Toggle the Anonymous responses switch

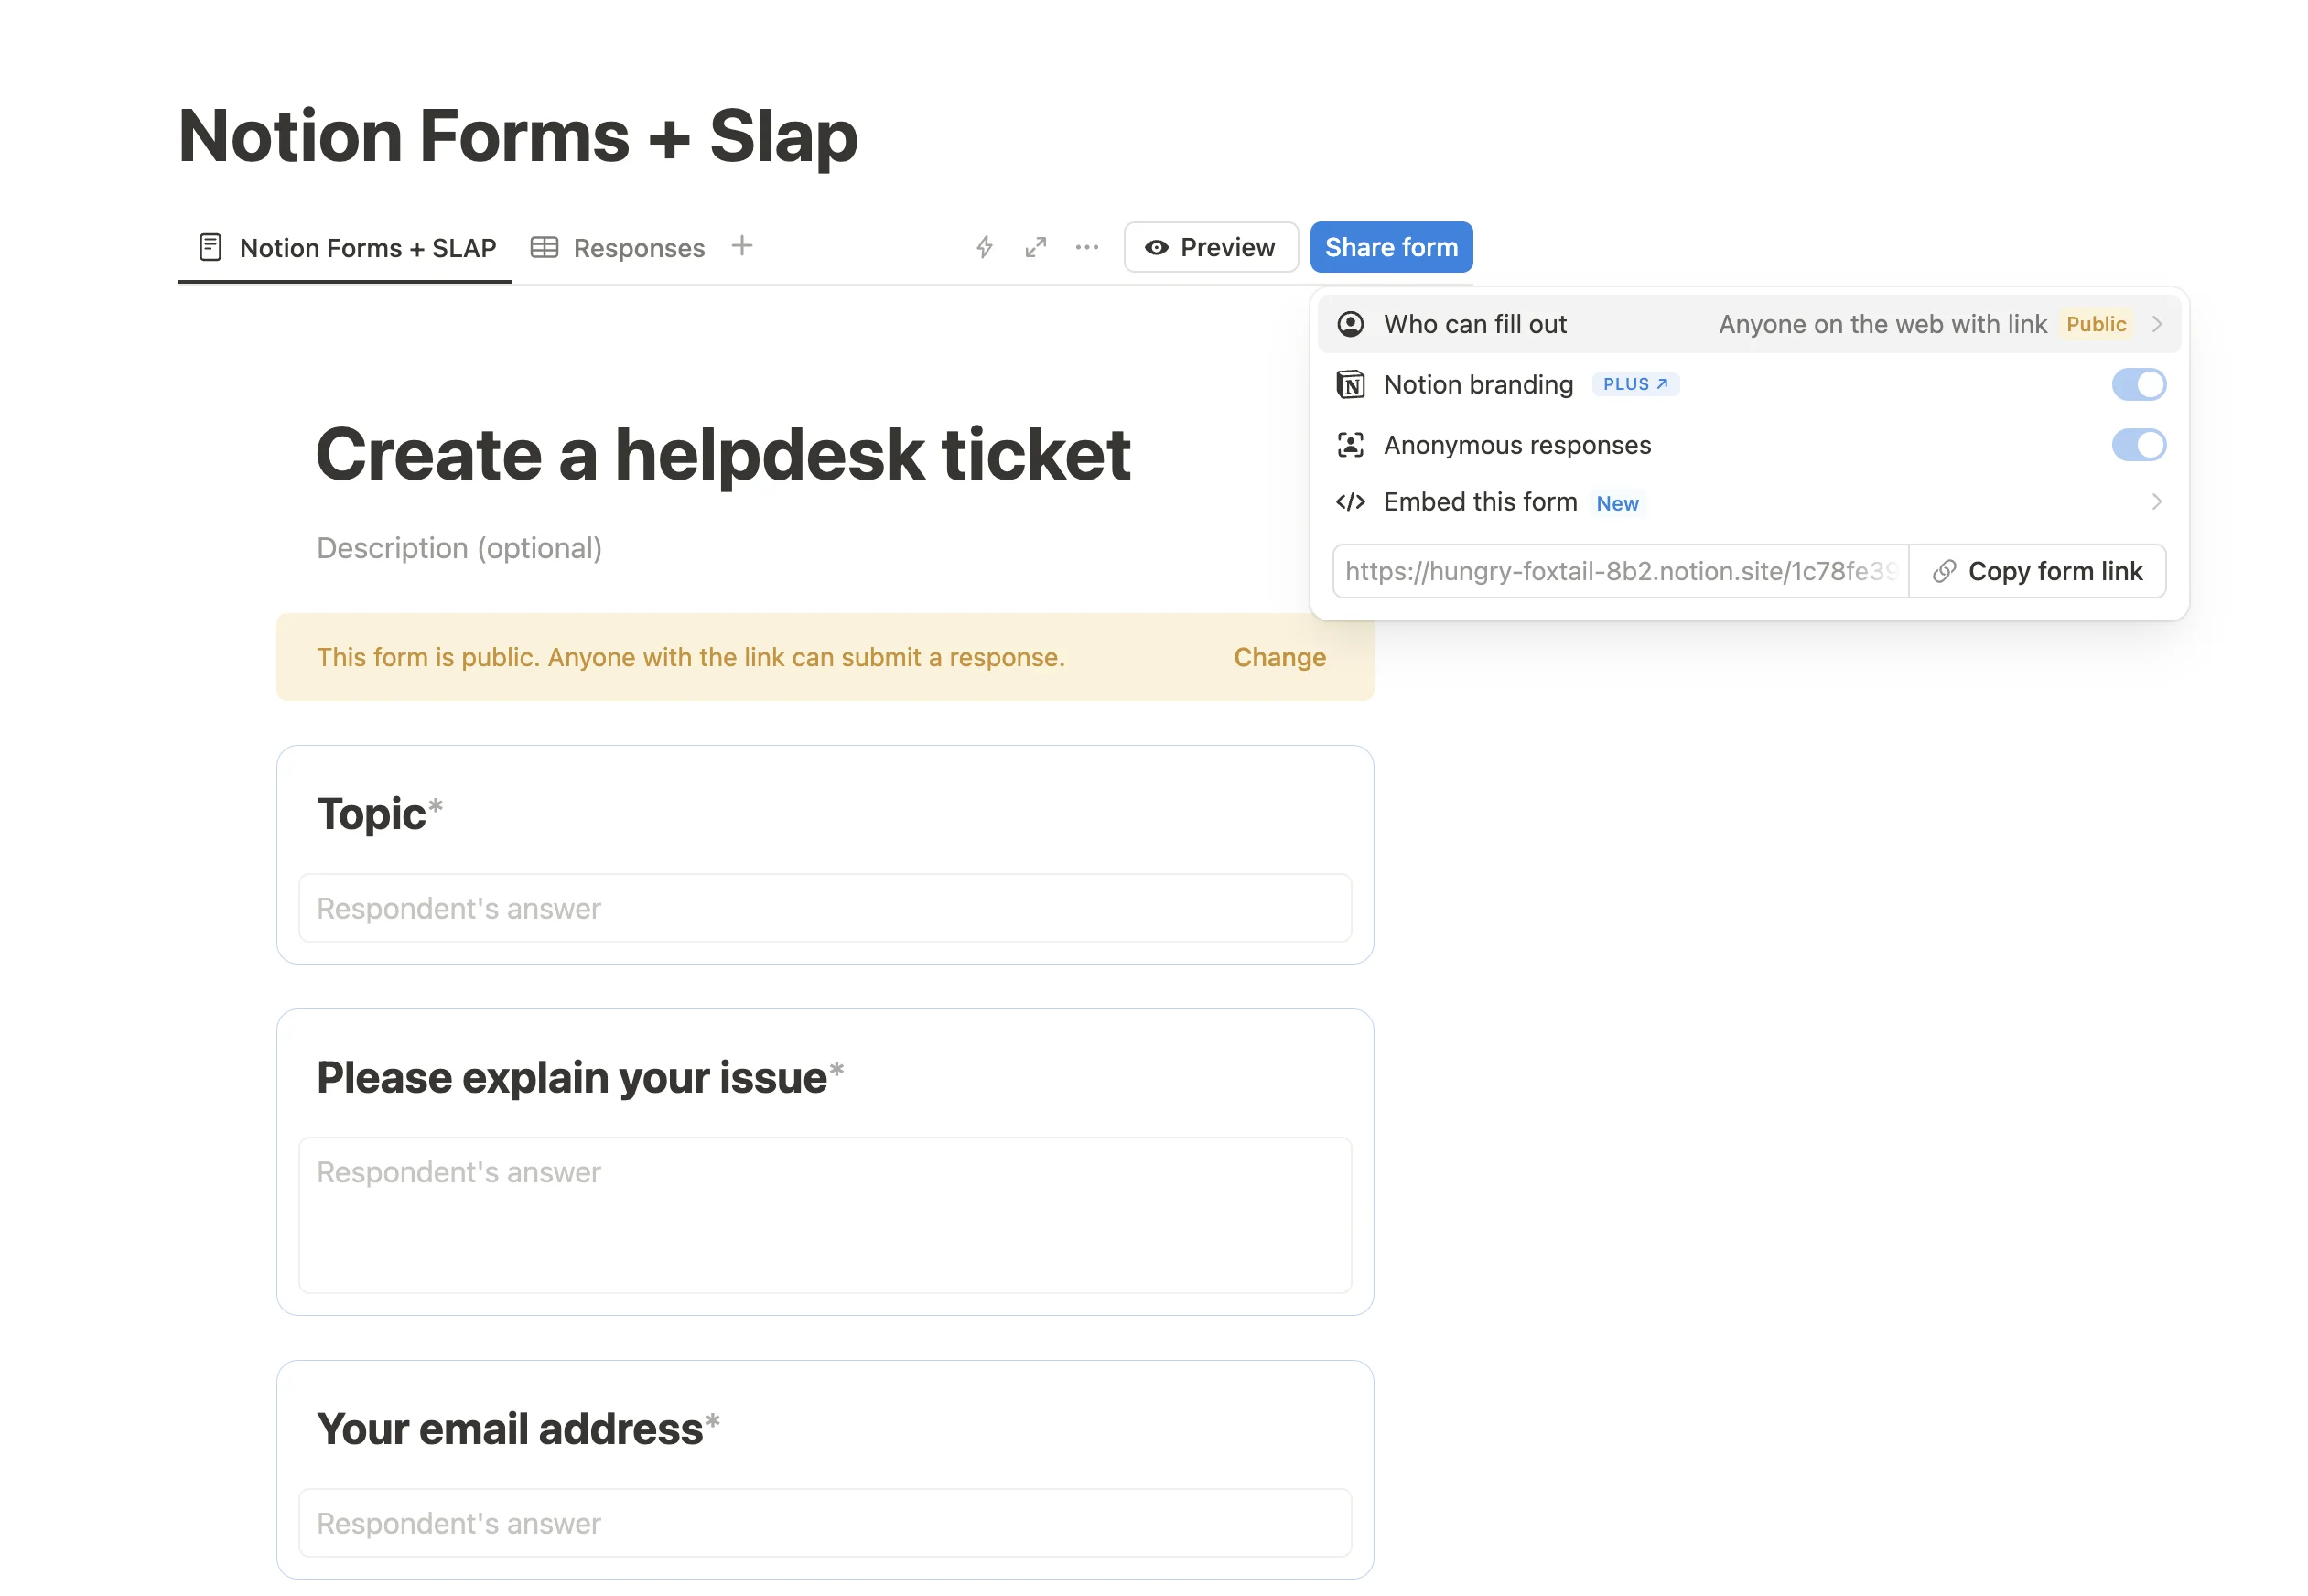tap(2137, 445)
